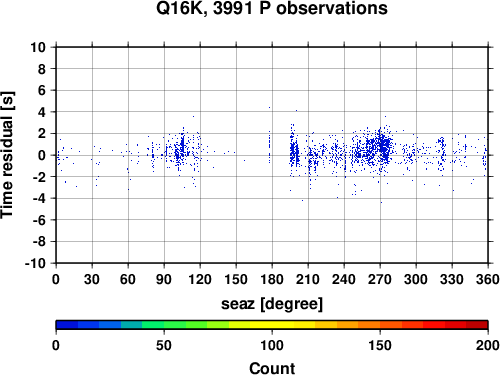Click the colorbar tick label 150
This screenshot has height=375, width=500.
click(x=380, y=345)
